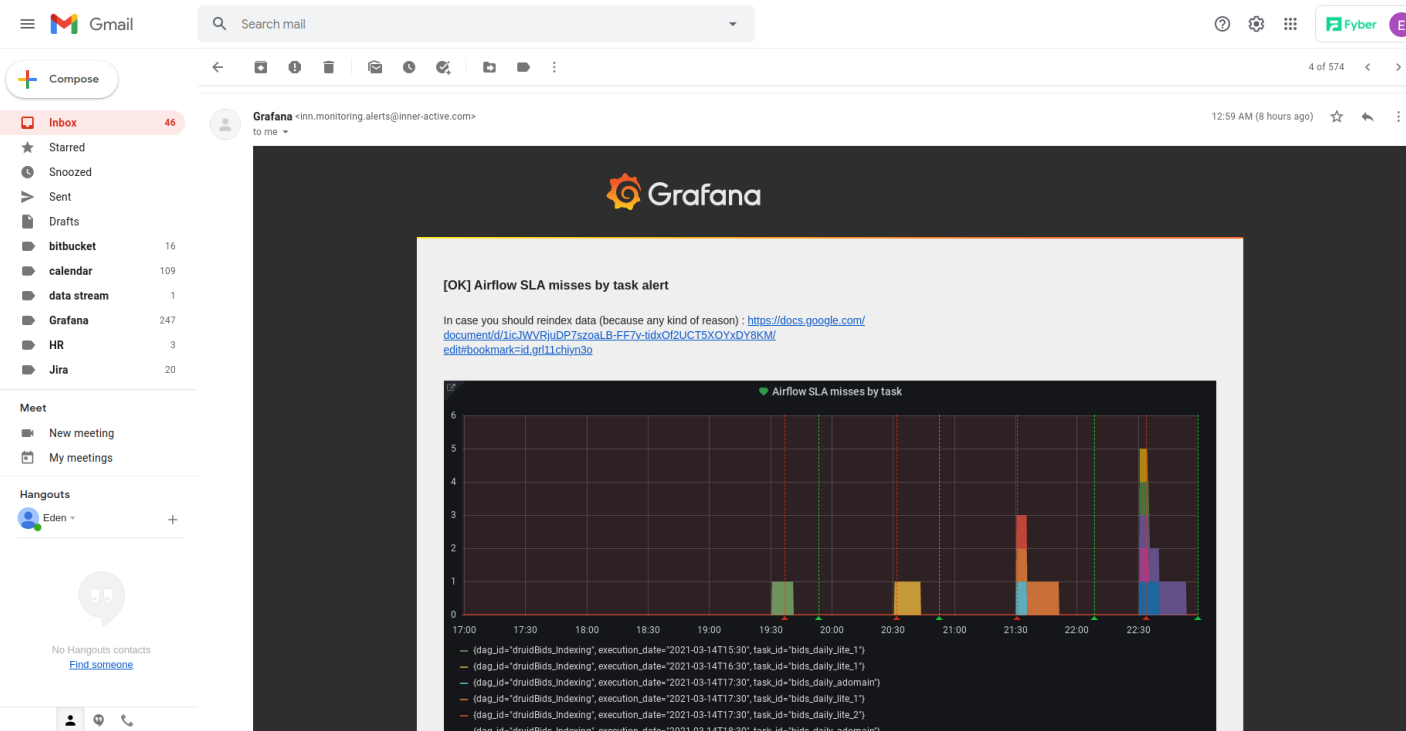Click the Find someone link

click(101, 665)
